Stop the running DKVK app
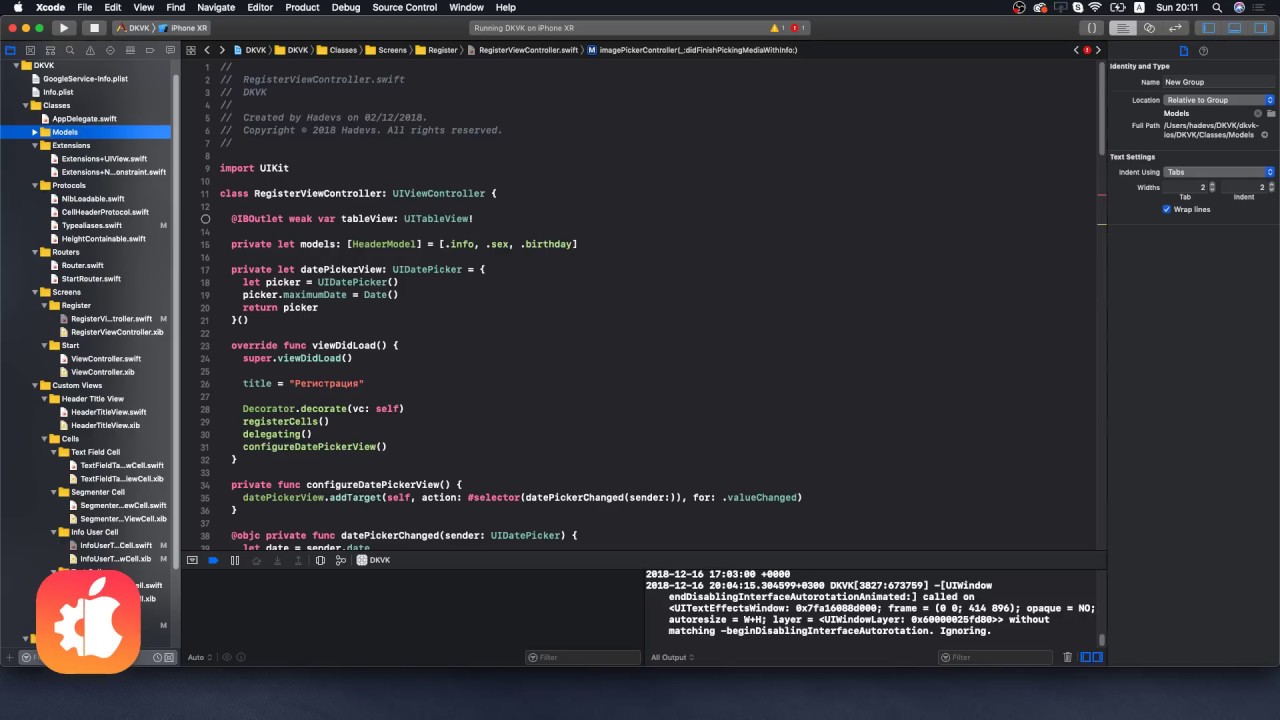 [93, 28]
